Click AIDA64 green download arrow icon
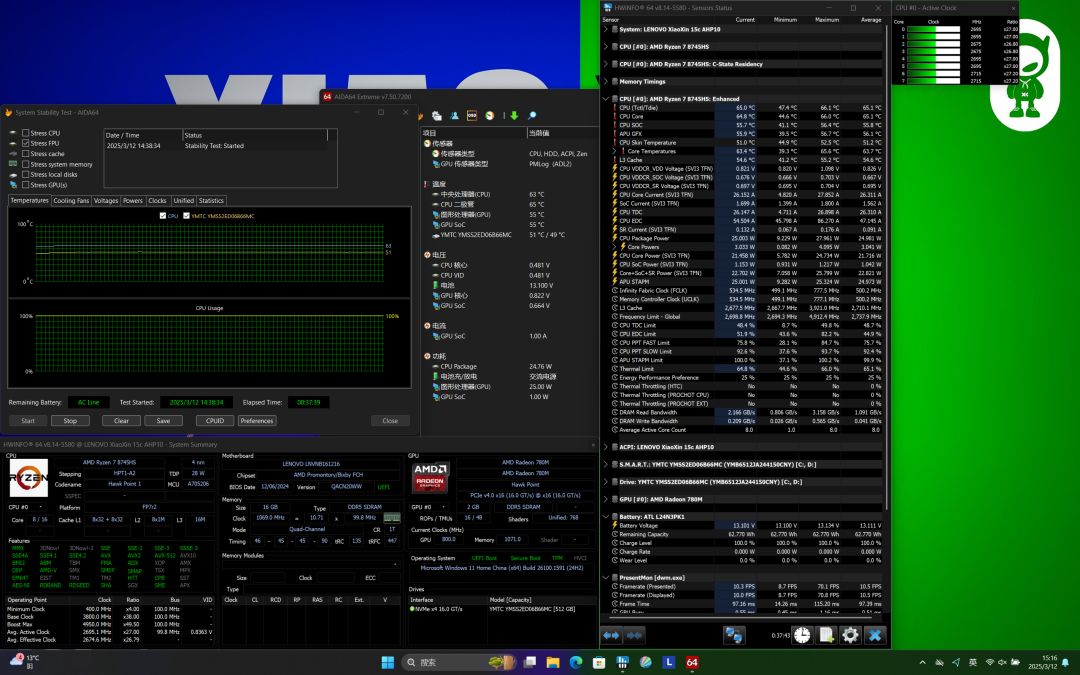Image resolution: width=1080 pixels, height=675 pixels. coord(514,116)
